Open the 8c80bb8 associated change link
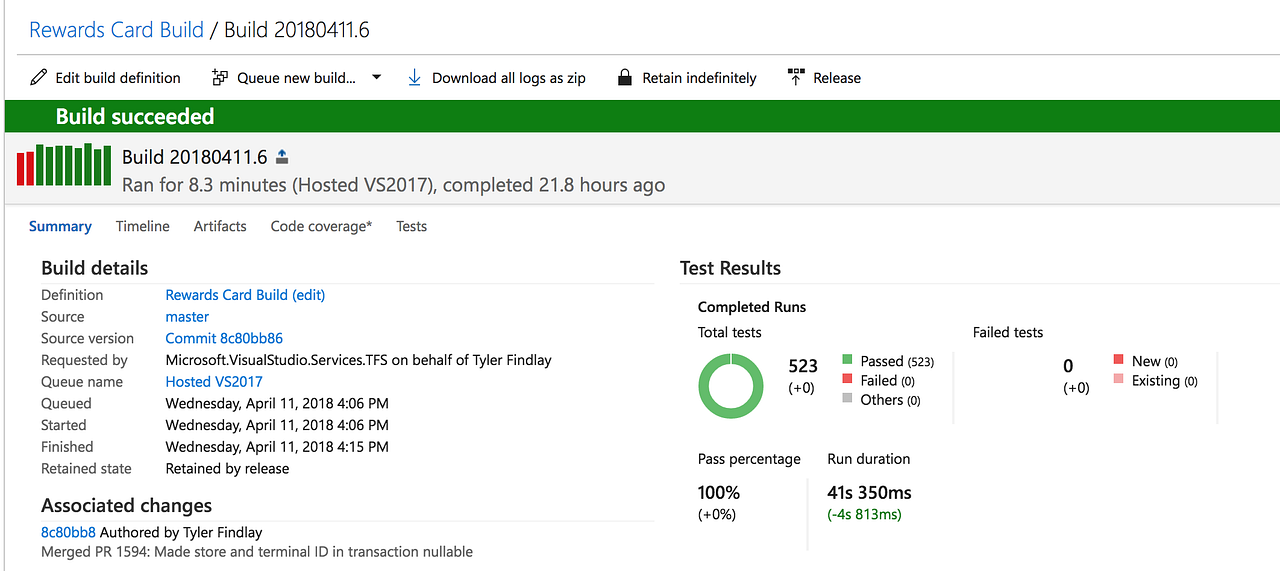The height and width of the screenshot is (571, 1280). pos(68,532)
